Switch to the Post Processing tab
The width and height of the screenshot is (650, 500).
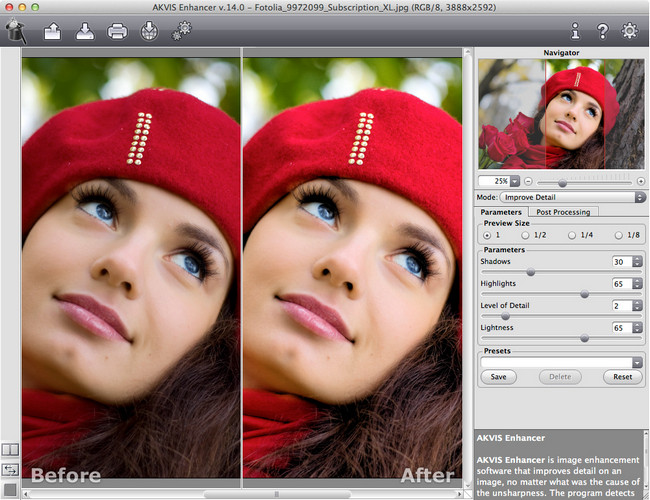(563, 212)
